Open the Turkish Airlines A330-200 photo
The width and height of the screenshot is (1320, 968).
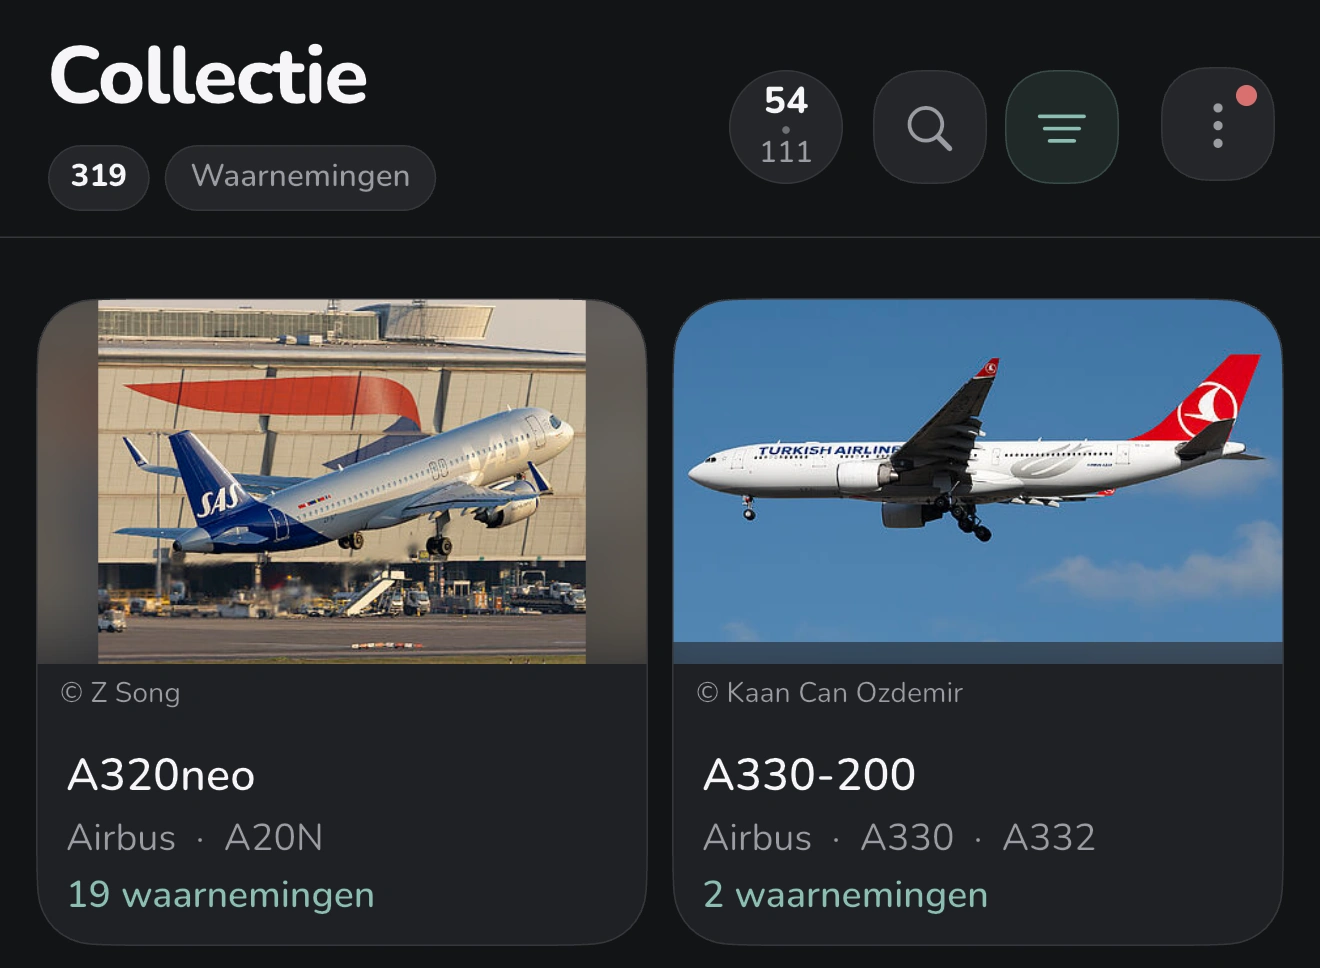pyautogui.click(x=978, y=481)
